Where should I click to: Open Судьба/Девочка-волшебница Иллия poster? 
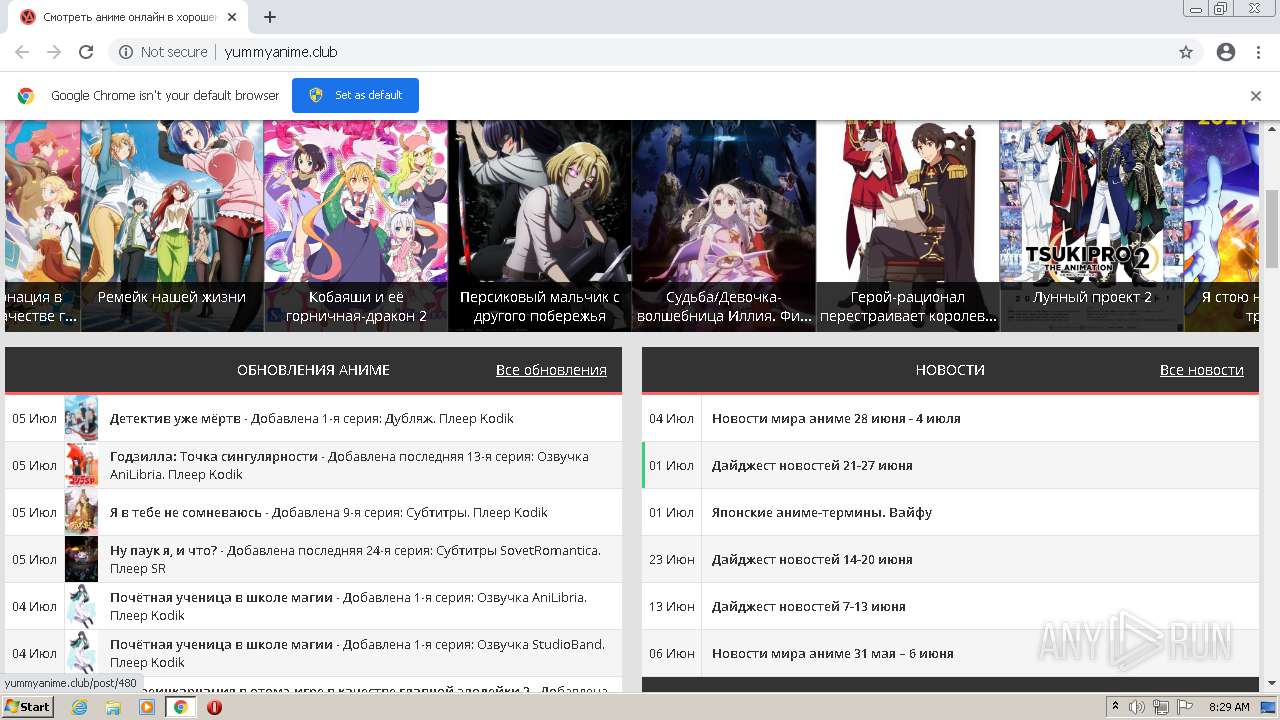point(724,226)
